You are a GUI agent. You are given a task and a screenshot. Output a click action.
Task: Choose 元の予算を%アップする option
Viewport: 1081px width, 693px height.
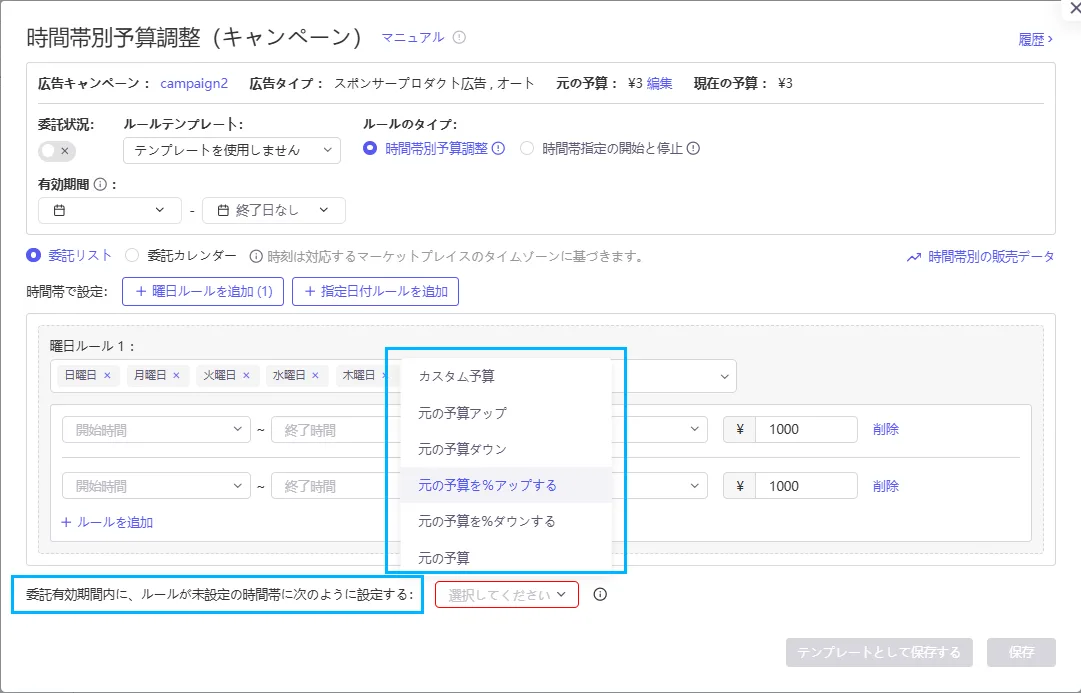(506, 485)
